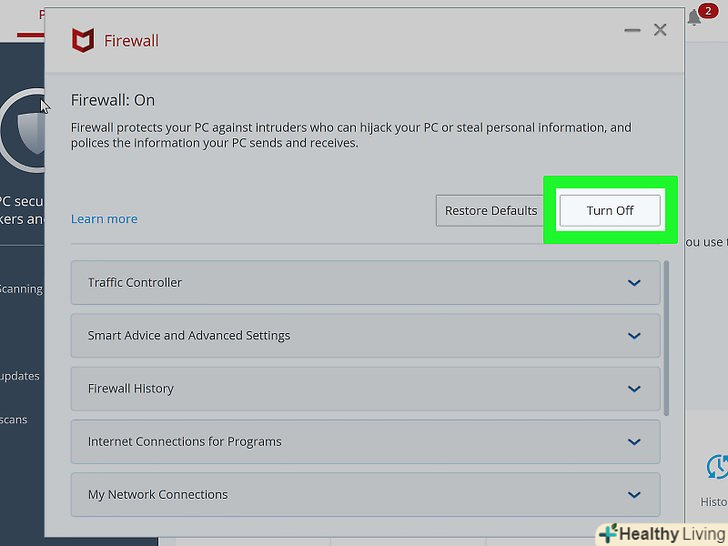
Task: Open the Learn more link
Action: 104,219
